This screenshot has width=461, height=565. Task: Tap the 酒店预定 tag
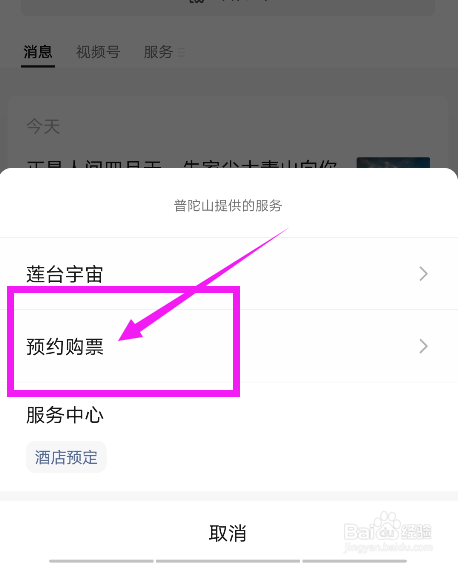(x=66, y=457)
